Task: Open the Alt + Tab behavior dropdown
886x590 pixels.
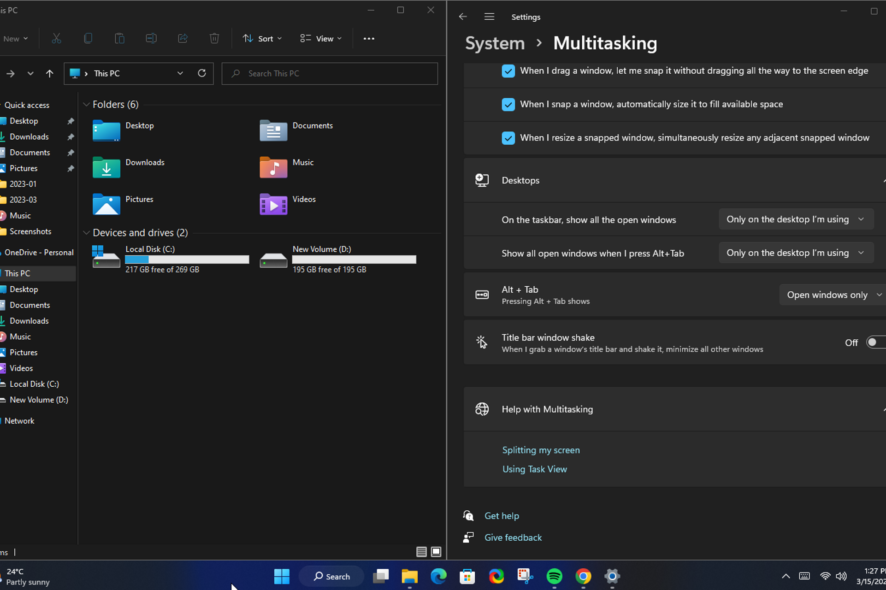Action: click(x=832, y=294)
